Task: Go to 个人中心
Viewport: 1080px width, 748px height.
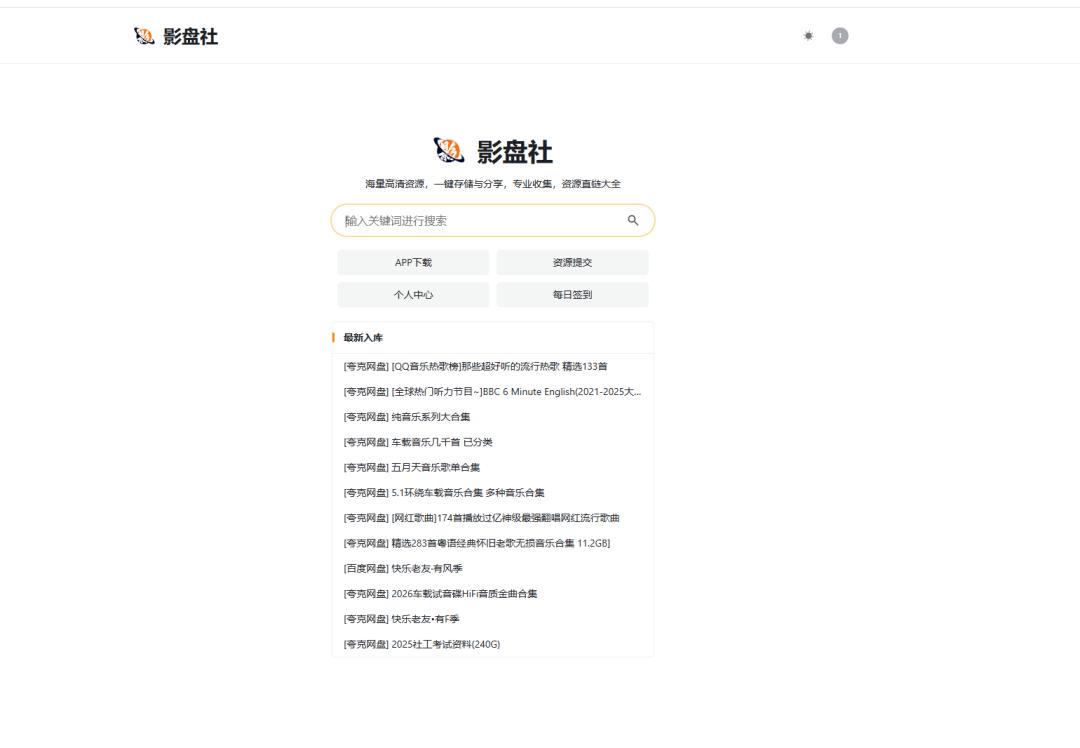Action: point(413,295)
